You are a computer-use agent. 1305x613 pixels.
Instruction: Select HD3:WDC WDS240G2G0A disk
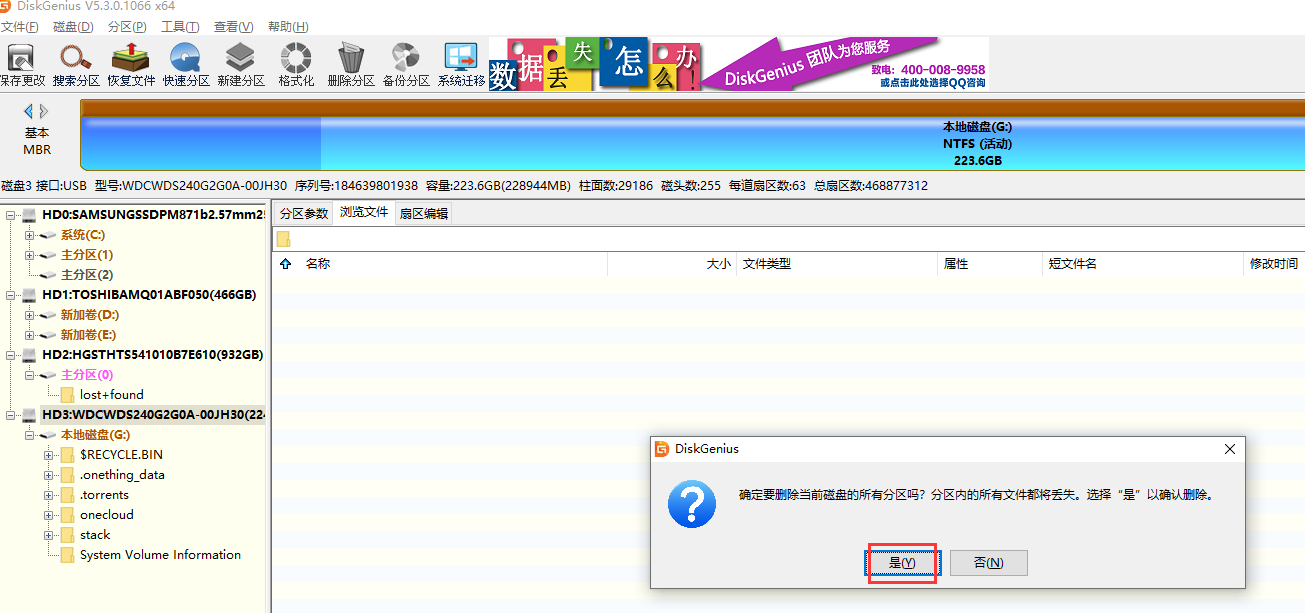tap(153, 415)
